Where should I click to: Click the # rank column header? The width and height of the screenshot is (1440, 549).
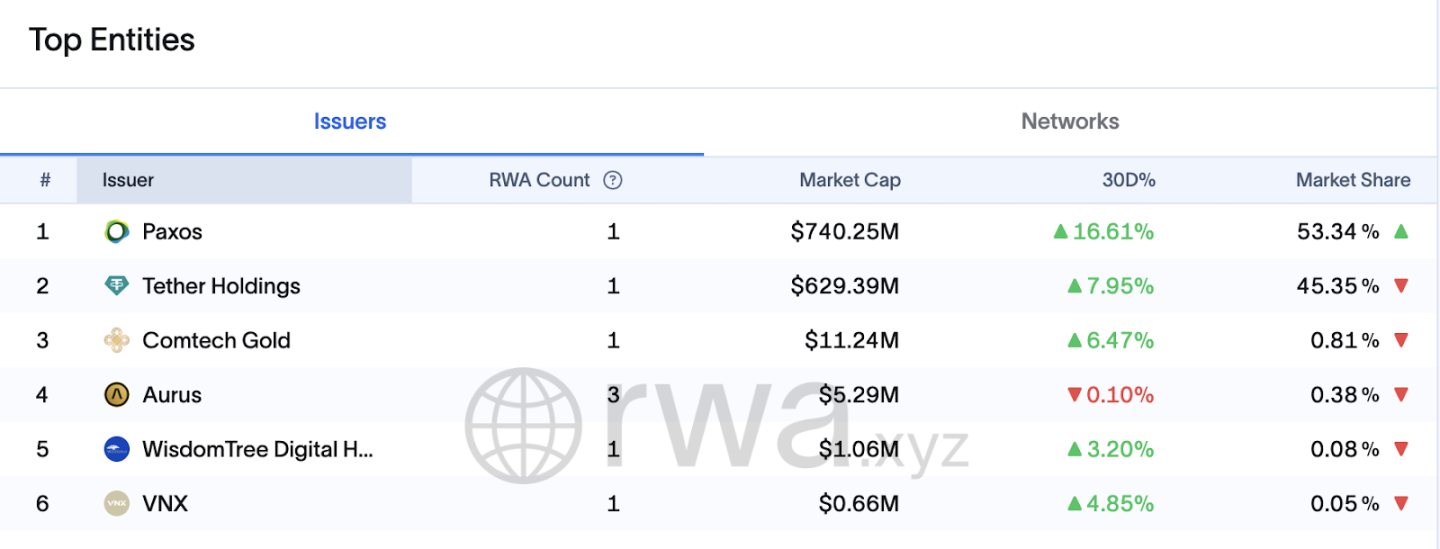[x=45, y=181]
